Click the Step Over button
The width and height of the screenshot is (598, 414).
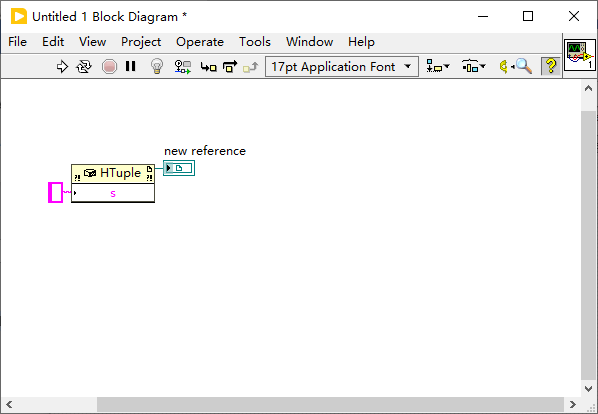tap(230, 66)
